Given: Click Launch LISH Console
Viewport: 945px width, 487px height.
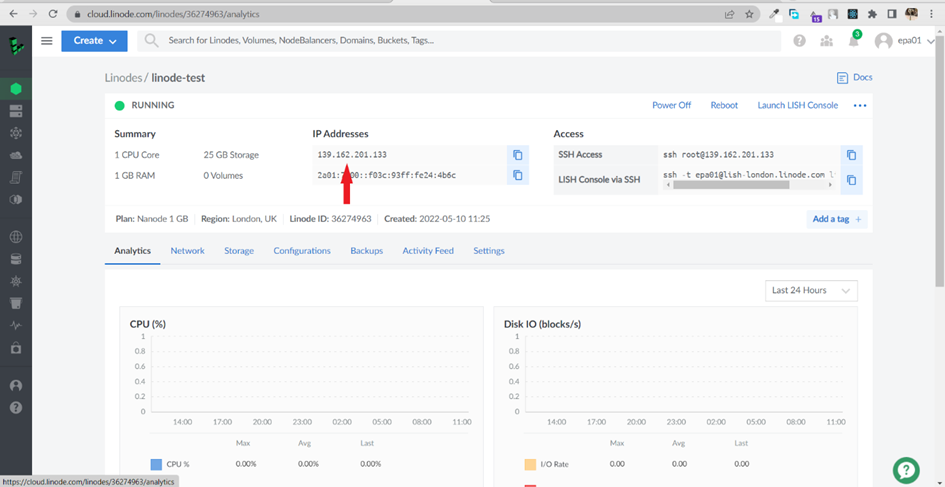Looking at the screenshot, I should pyautogui.click(x=797, y=105).
